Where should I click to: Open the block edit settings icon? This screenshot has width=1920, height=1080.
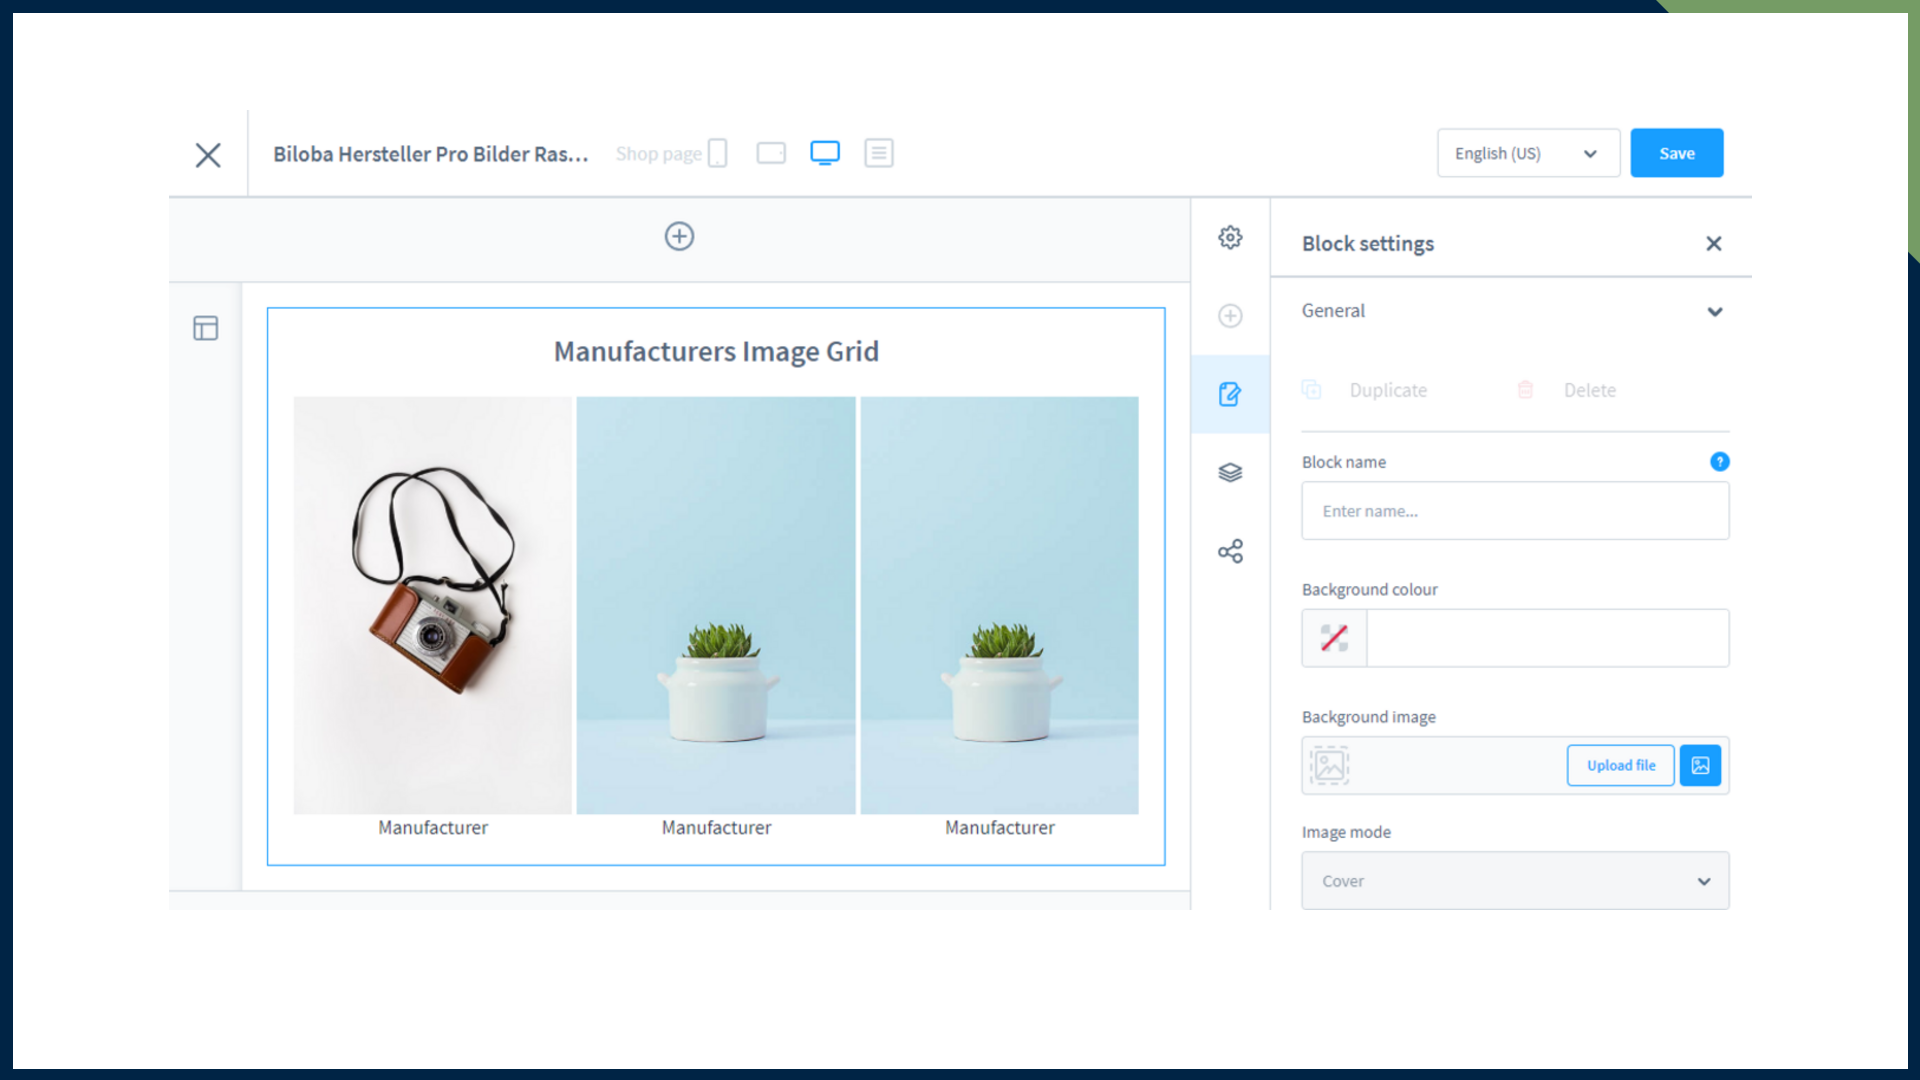coord(1230,394)
